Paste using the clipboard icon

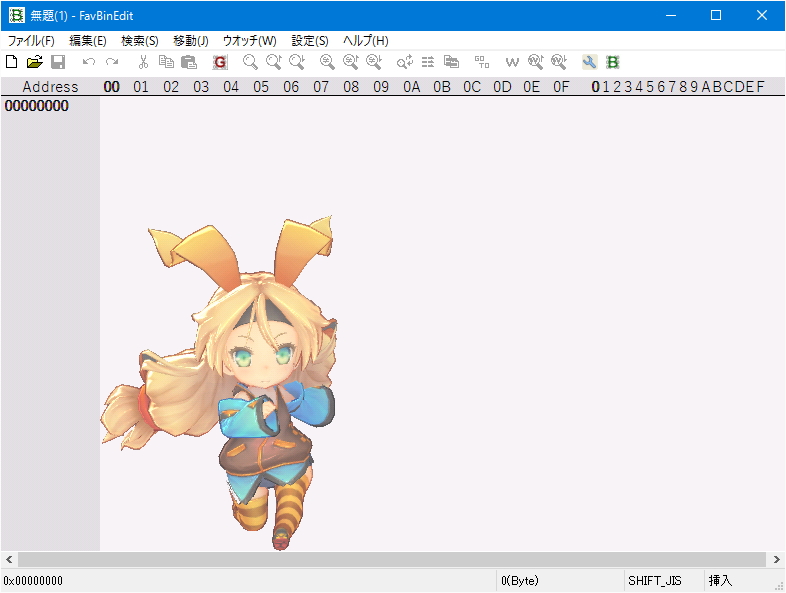coord(189,62)
